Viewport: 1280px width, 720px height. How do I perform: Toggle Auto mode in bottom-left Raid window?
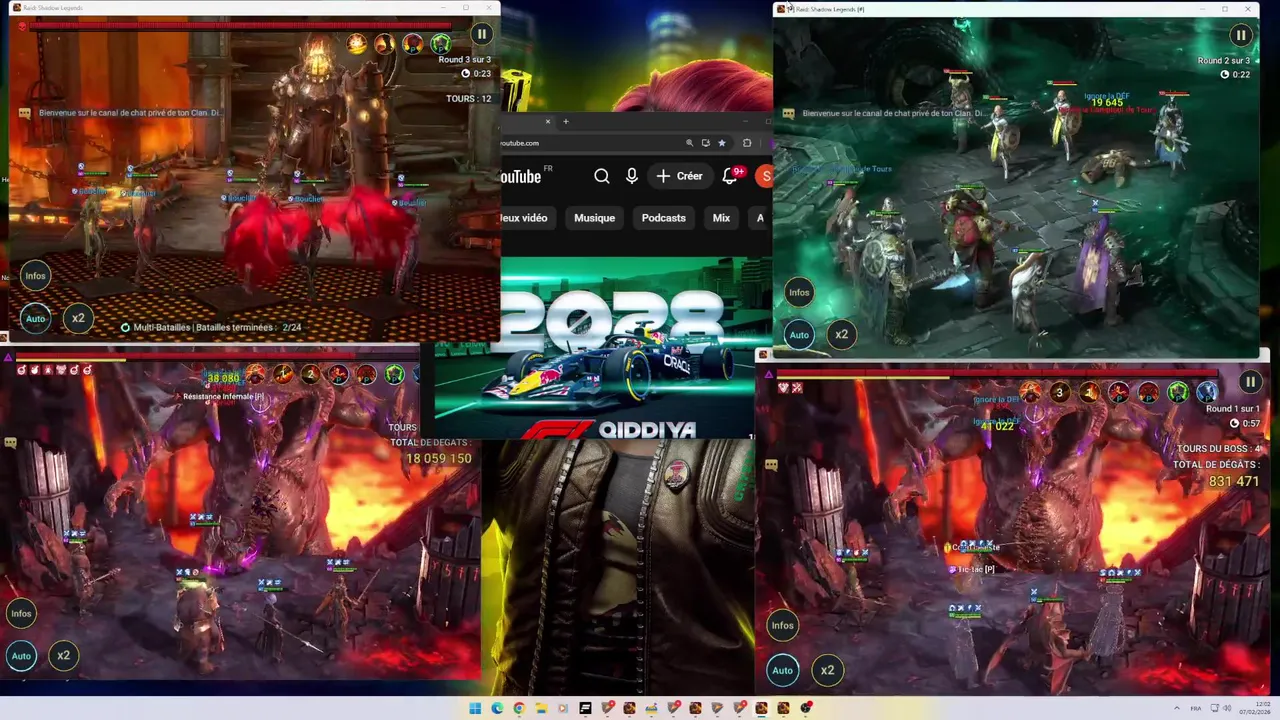point(21,656)
